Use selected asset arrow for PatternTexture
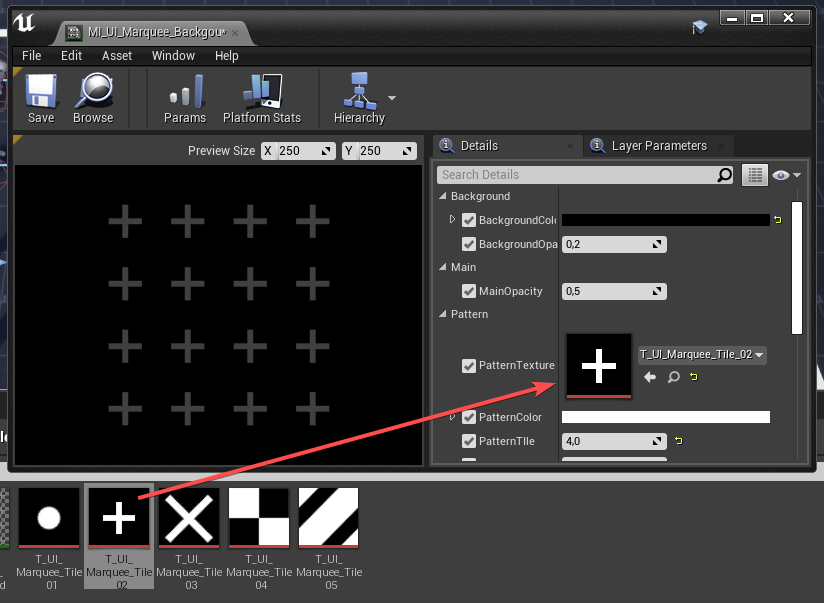The image size is (824, 603). click(x=650, y=376)
